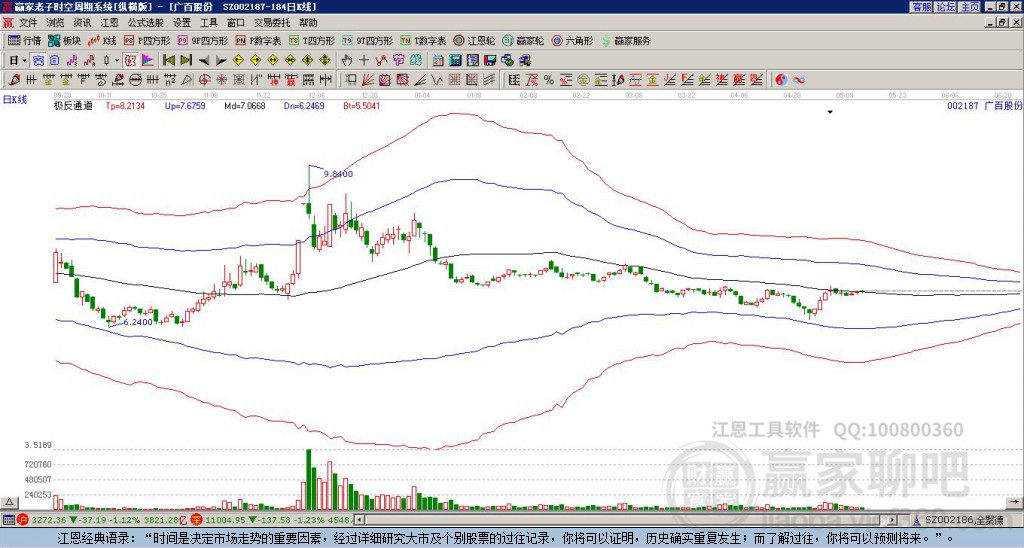Image resolution: width=1024 pixels, height=548 pixels.
Task: Click the 论坛 button
Action: (x=945, y=7)
